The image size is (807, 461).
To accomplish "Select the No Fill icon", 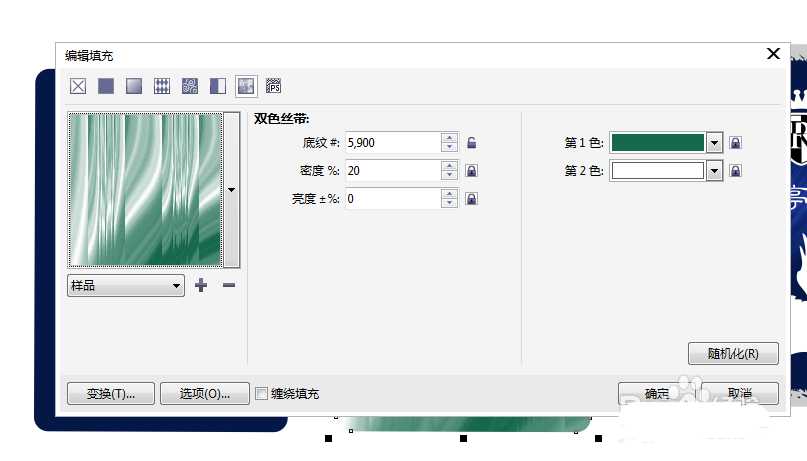I will point(78,87).
